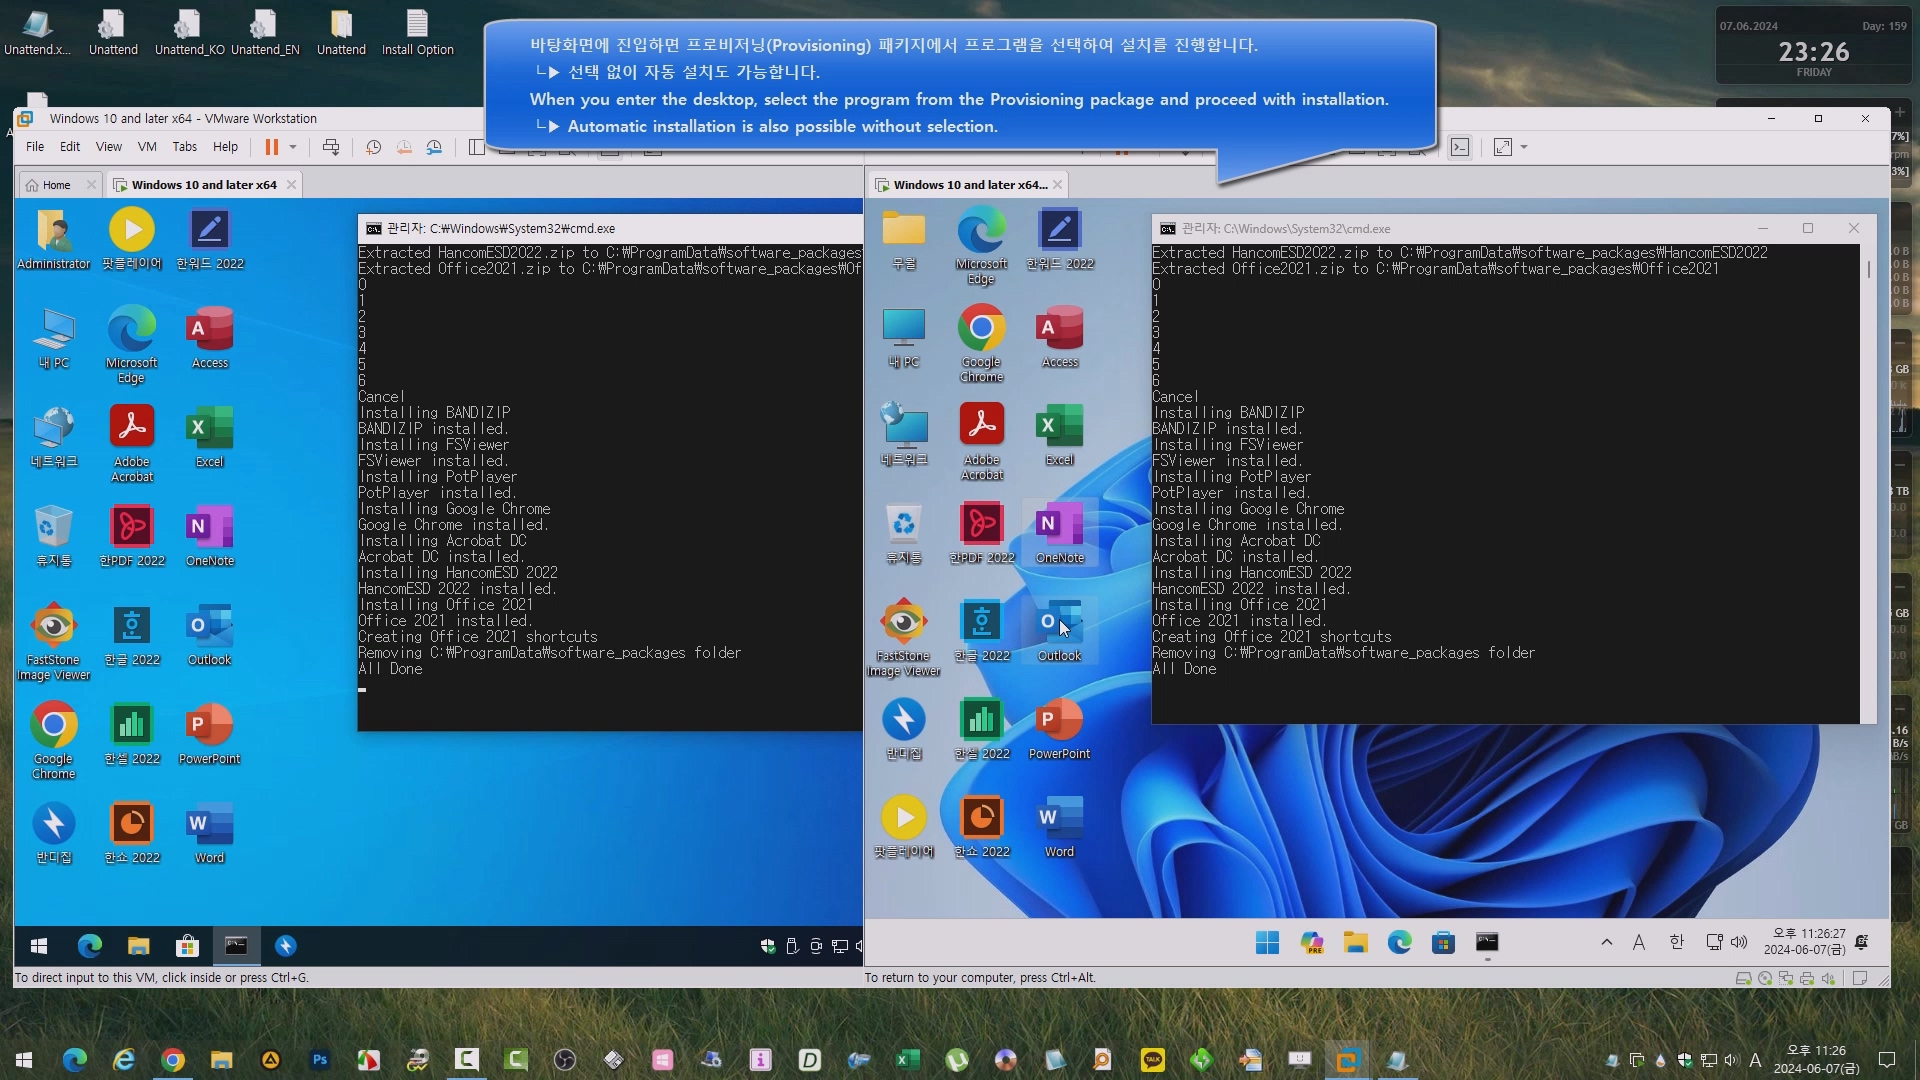
Task: Open Install Option file on host desktop
Action: (418, 32)
